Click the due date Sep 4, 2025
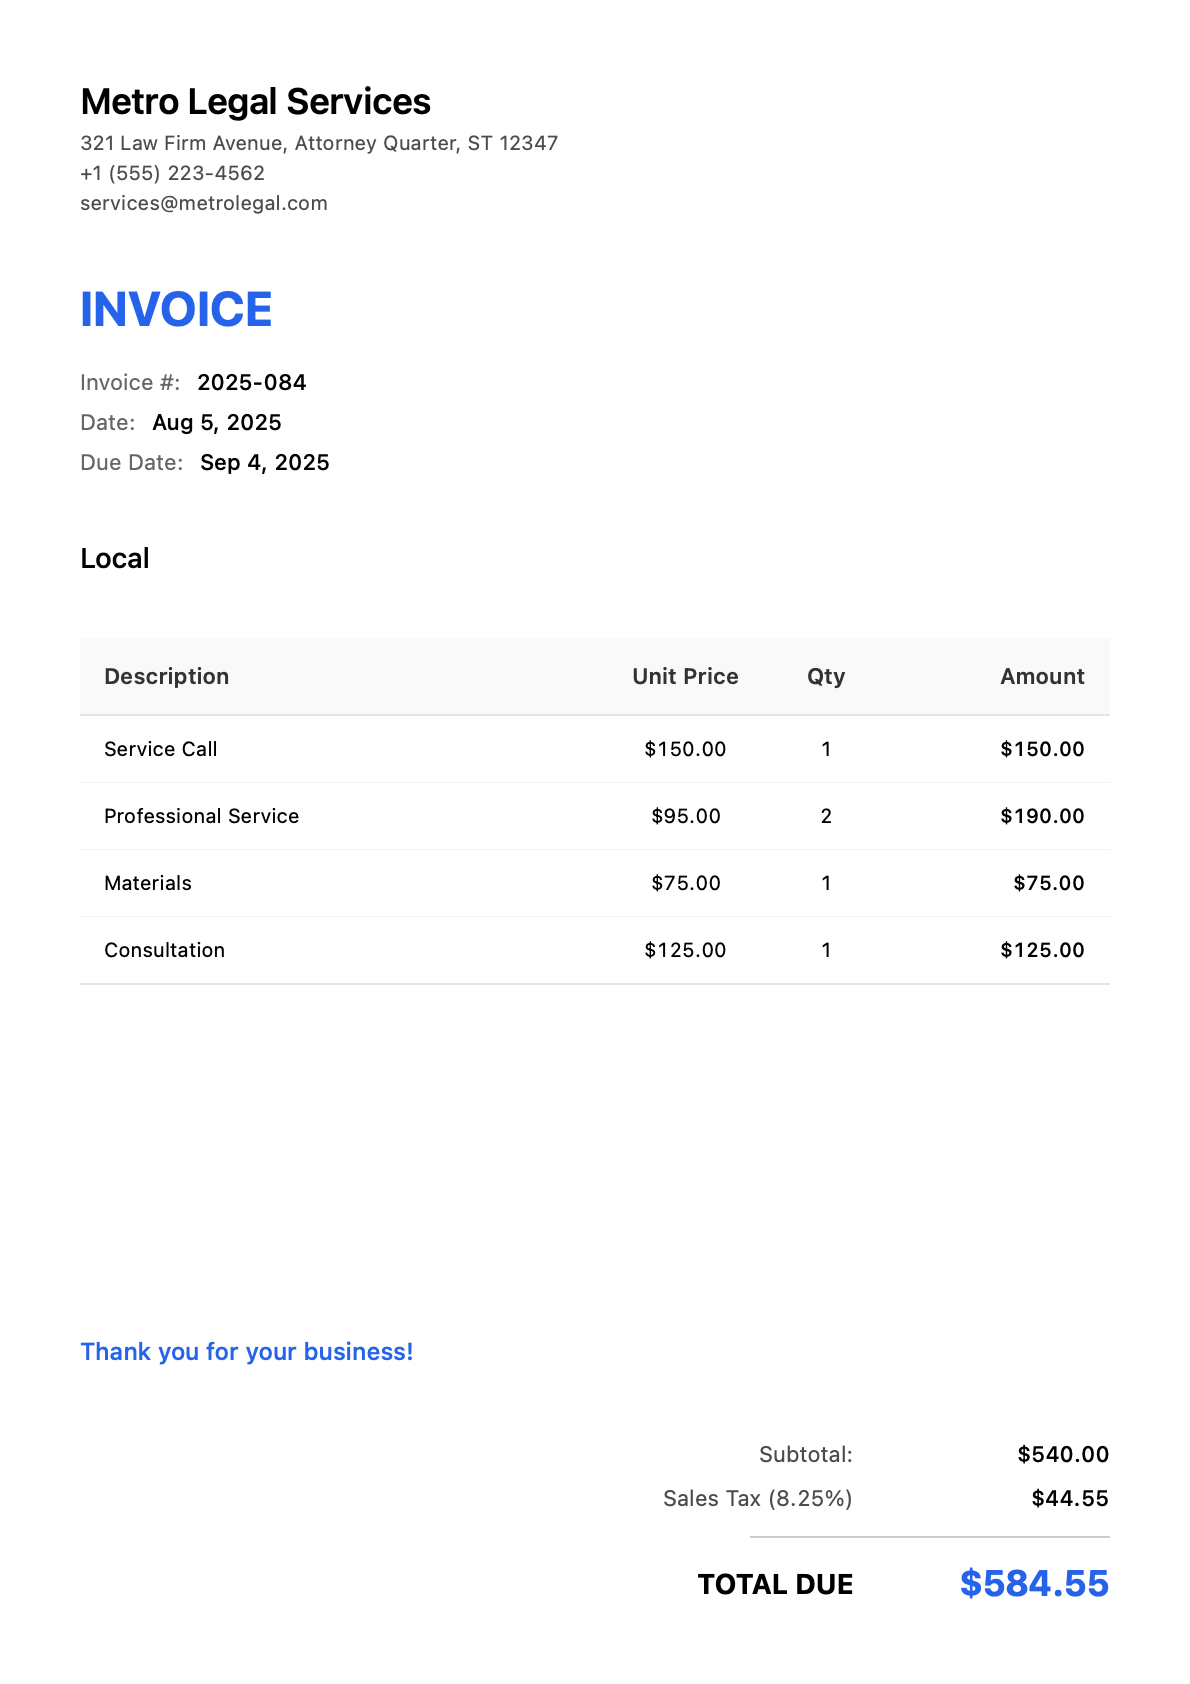This screenshot has height=1684, width=1190. [x=265, y=462]
